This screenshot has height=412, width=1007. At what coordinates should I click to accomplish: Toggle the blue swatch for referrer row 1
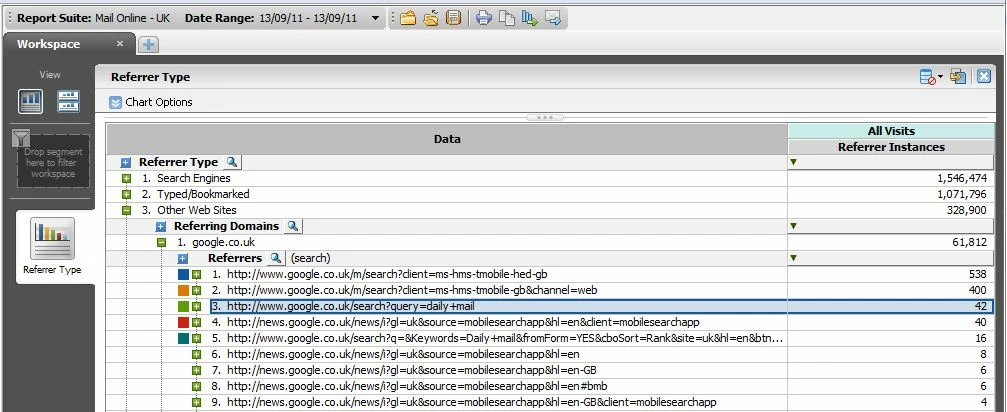[184, 275]
